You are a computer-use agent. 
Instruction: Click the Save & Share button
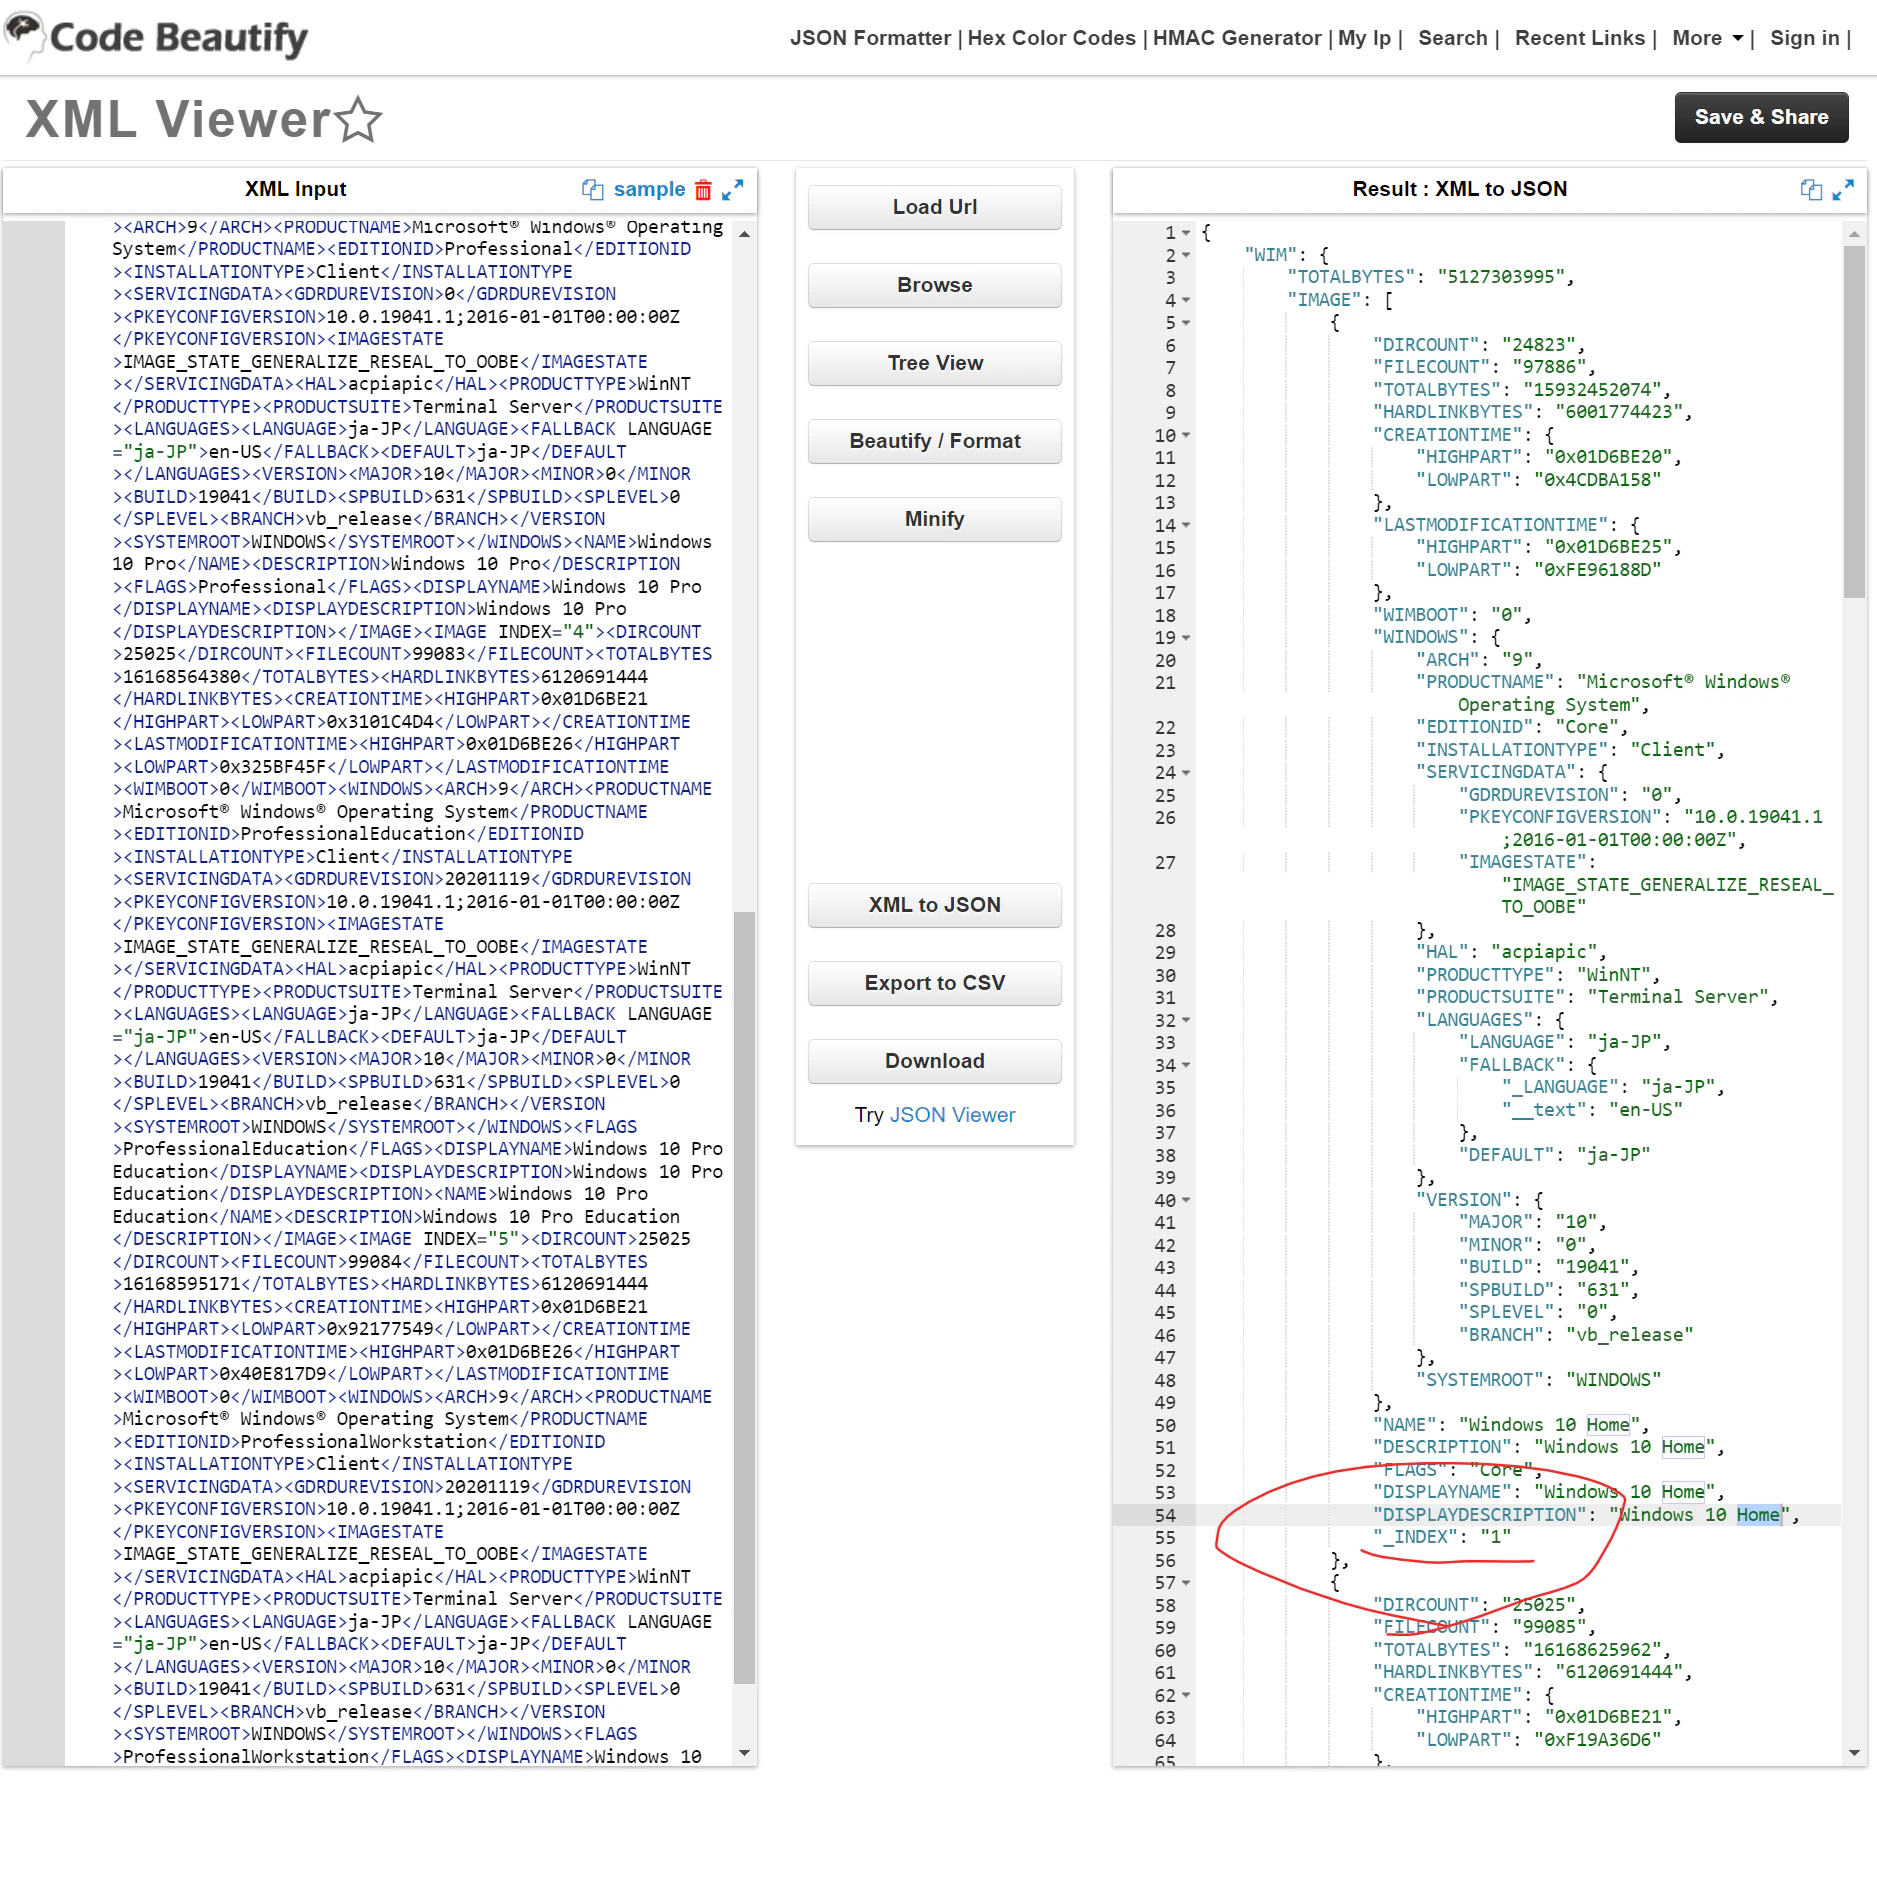[x=1761, y=117]
